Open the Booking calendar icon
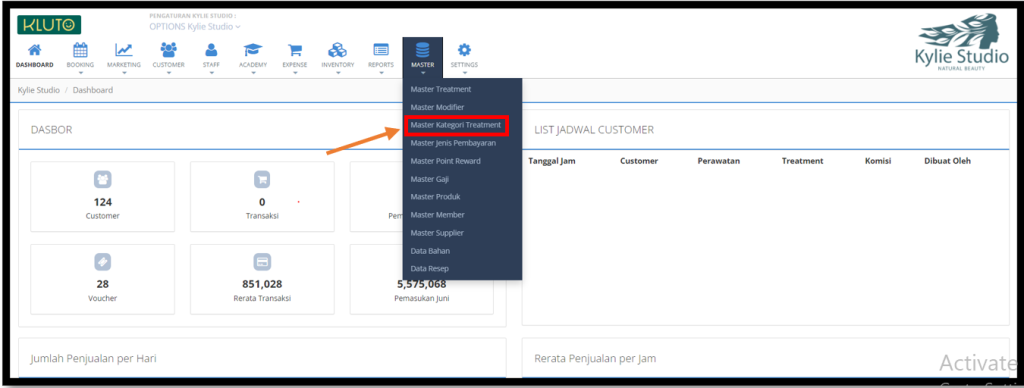Image resolution: width=1024 pixels, height=388 pixels. [x=80, y=50]
